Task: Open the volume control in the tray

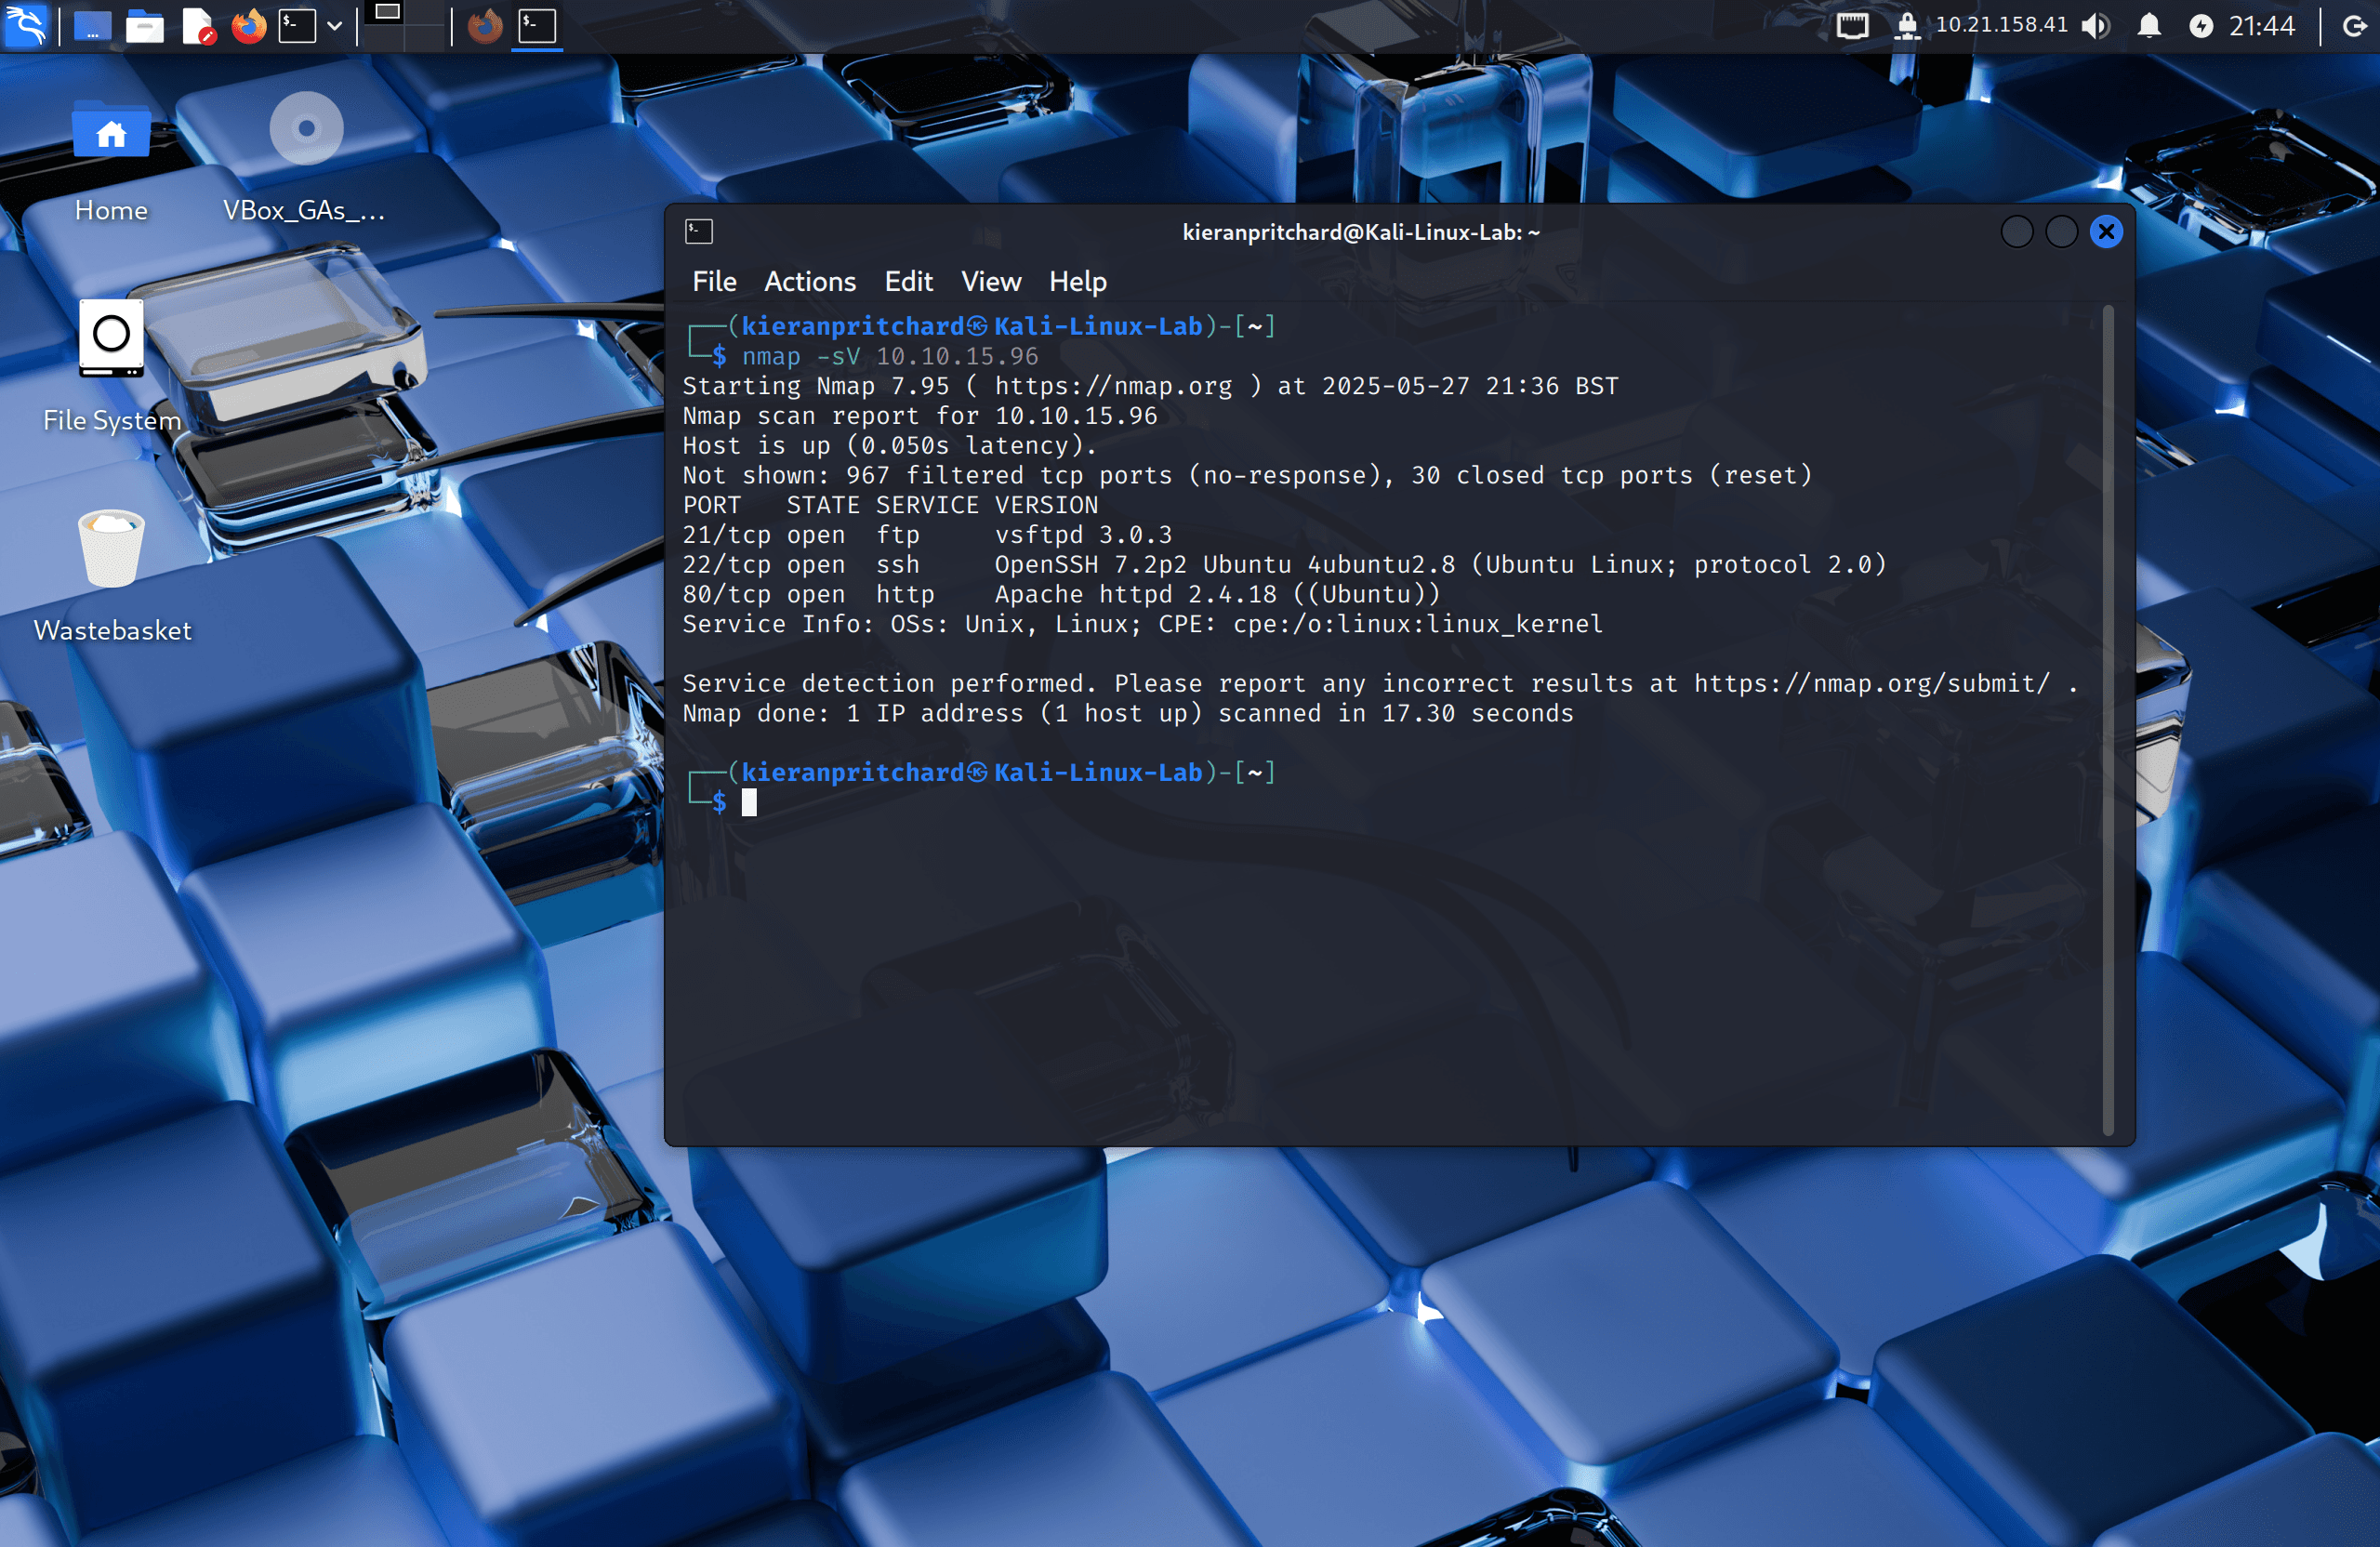Action: coord(2095,26)
